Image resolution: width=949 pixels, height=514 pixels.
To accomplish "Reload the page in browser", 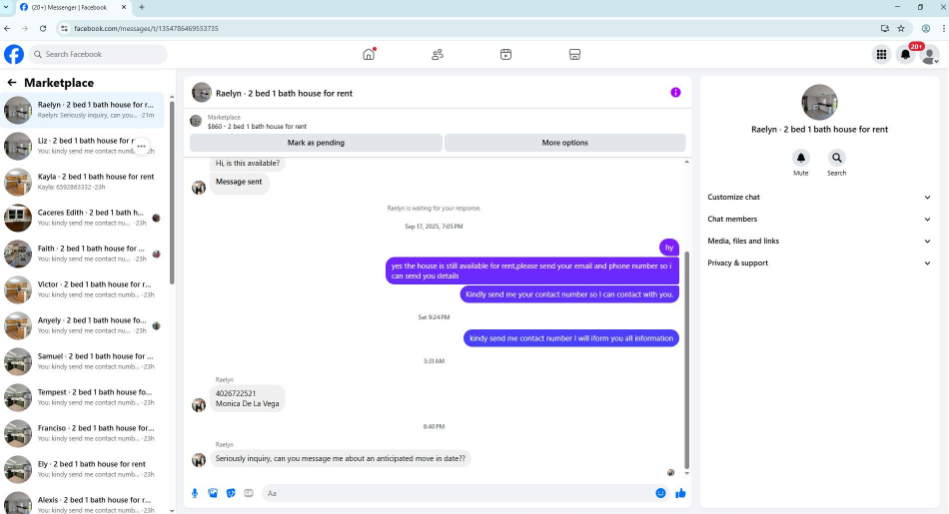I will point(42,28).
